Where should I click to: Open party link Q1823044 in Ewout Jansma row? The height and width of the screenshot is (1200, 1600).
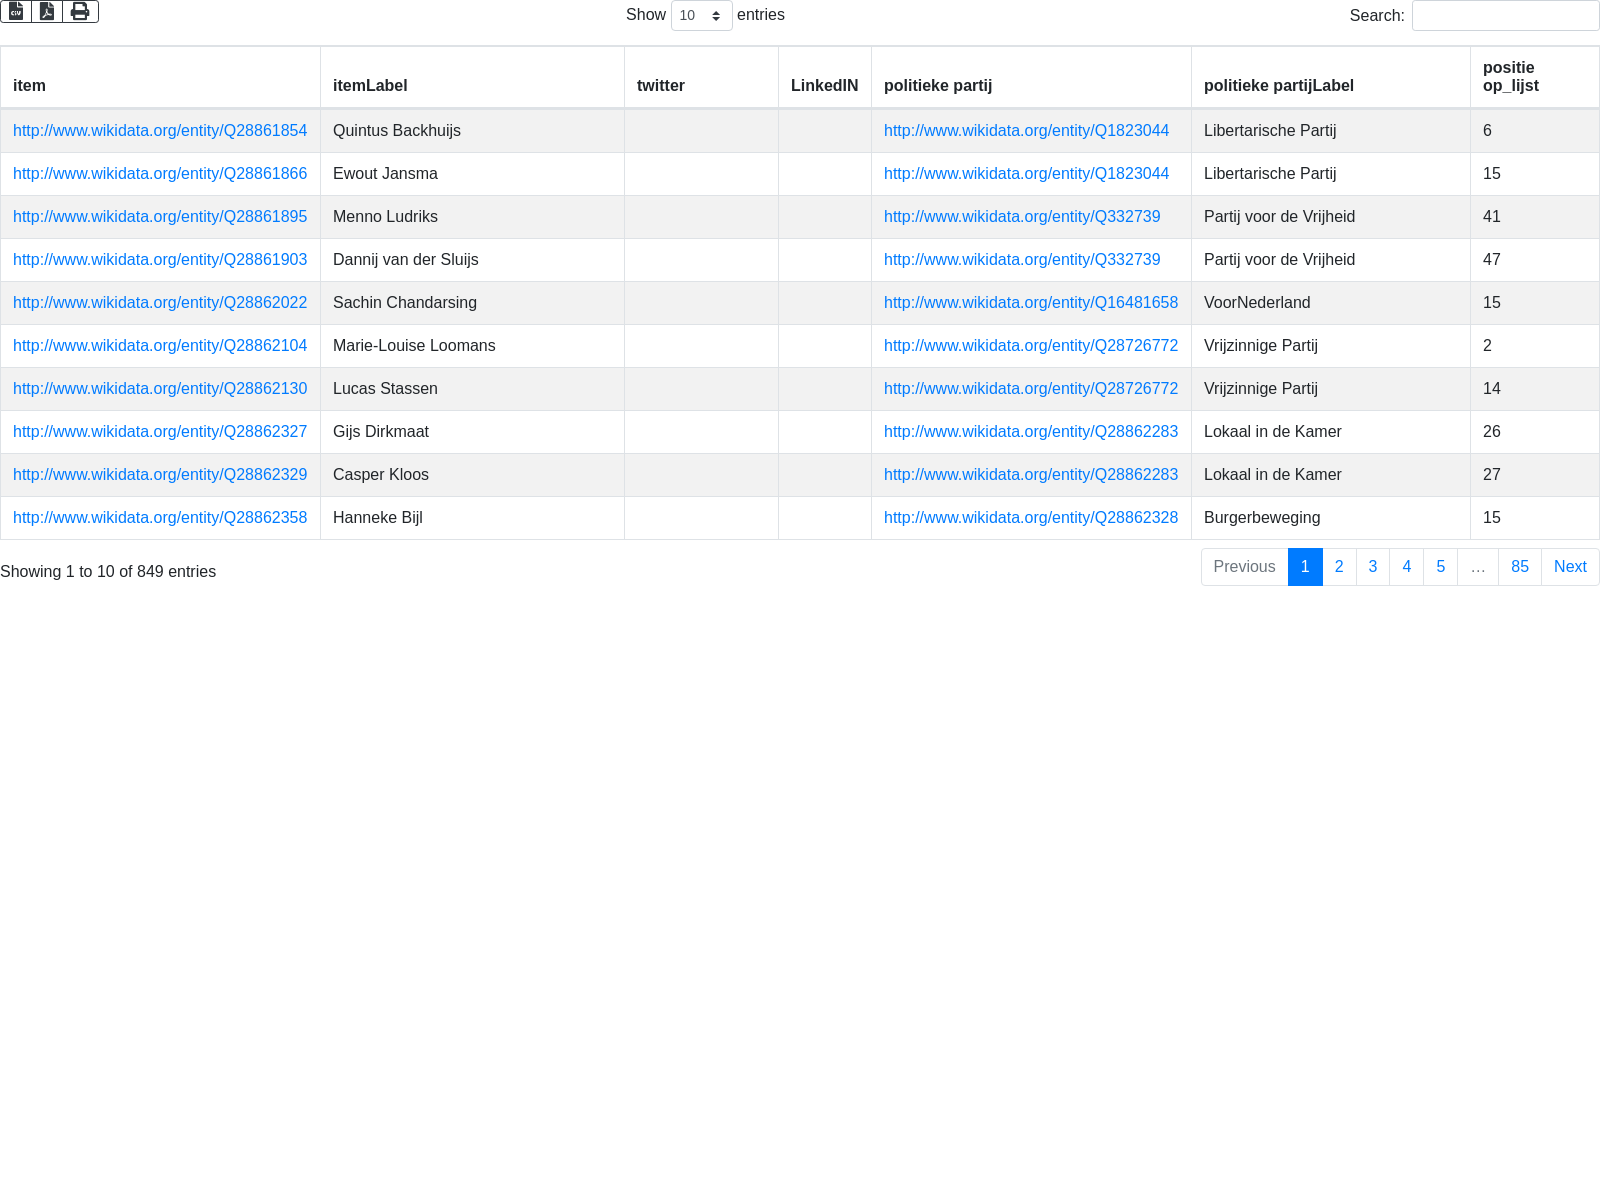1026,174
